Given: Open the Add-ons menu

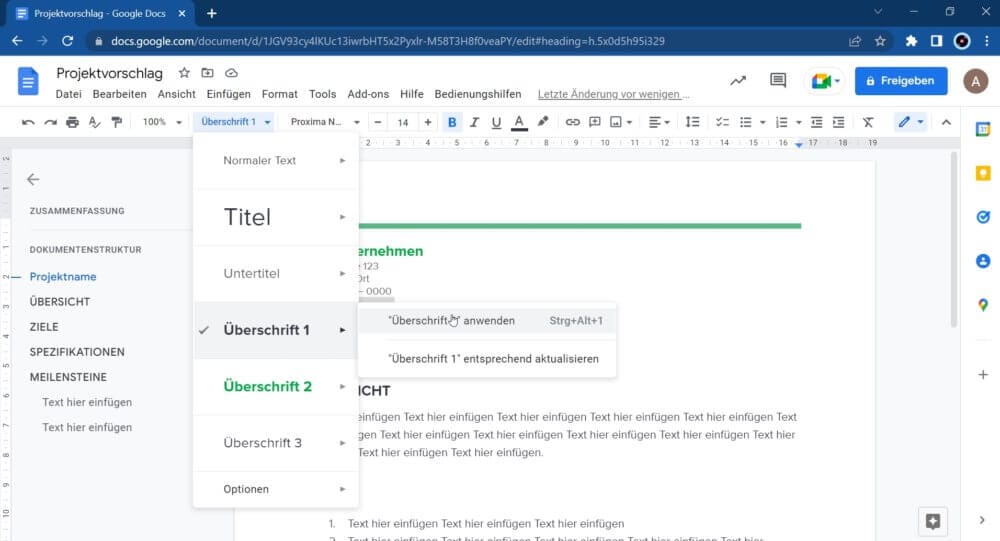Looking at the screenshot, I should [368, 94].
